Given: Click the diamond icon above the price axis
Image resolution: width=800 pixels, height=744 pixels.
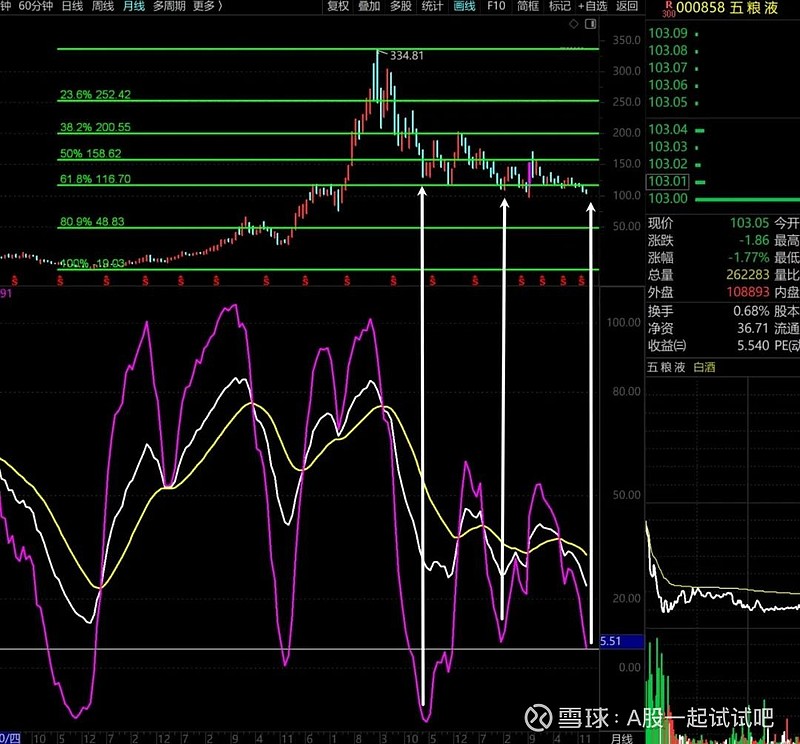Looking at the screenshot, I should tap(573, 24).
